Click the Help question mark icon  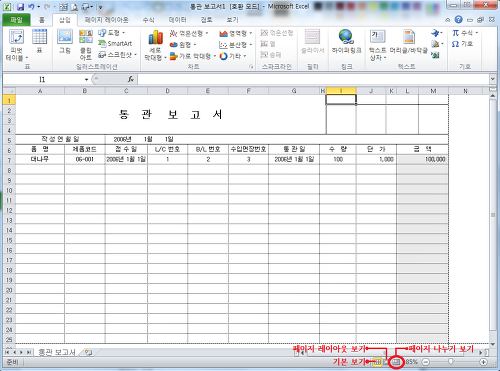(x=459, y=20)
